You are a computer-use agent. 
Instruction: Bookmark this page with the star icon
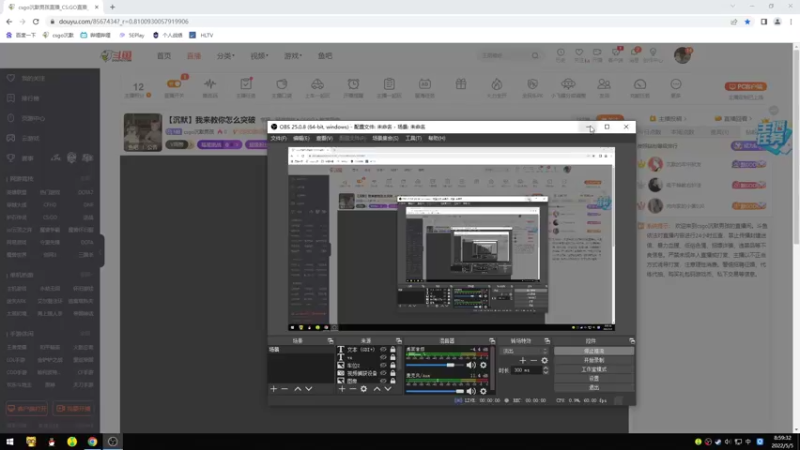[747, 21]
